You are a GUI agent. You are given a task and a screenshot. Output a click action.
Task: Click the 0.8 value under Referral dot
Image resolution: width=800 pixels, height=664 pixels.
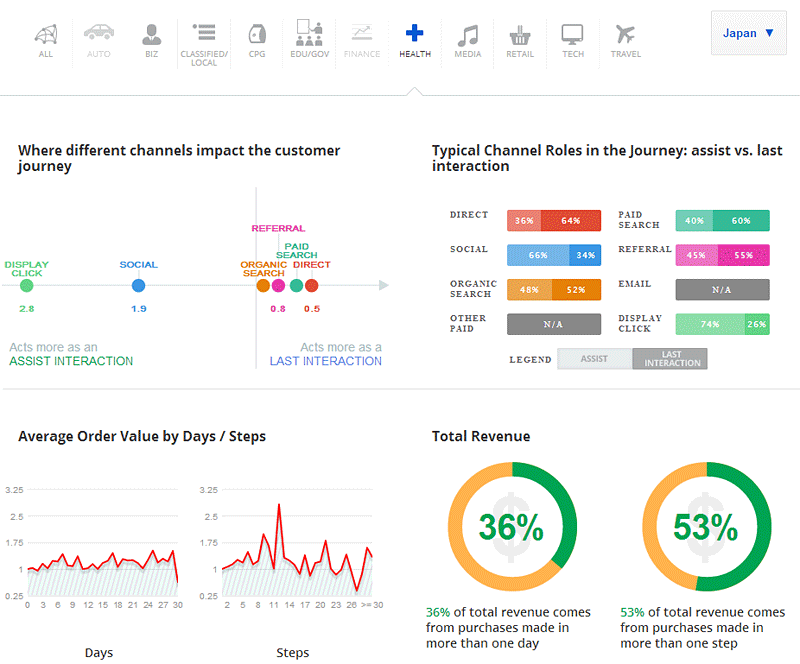coord(278,309)
